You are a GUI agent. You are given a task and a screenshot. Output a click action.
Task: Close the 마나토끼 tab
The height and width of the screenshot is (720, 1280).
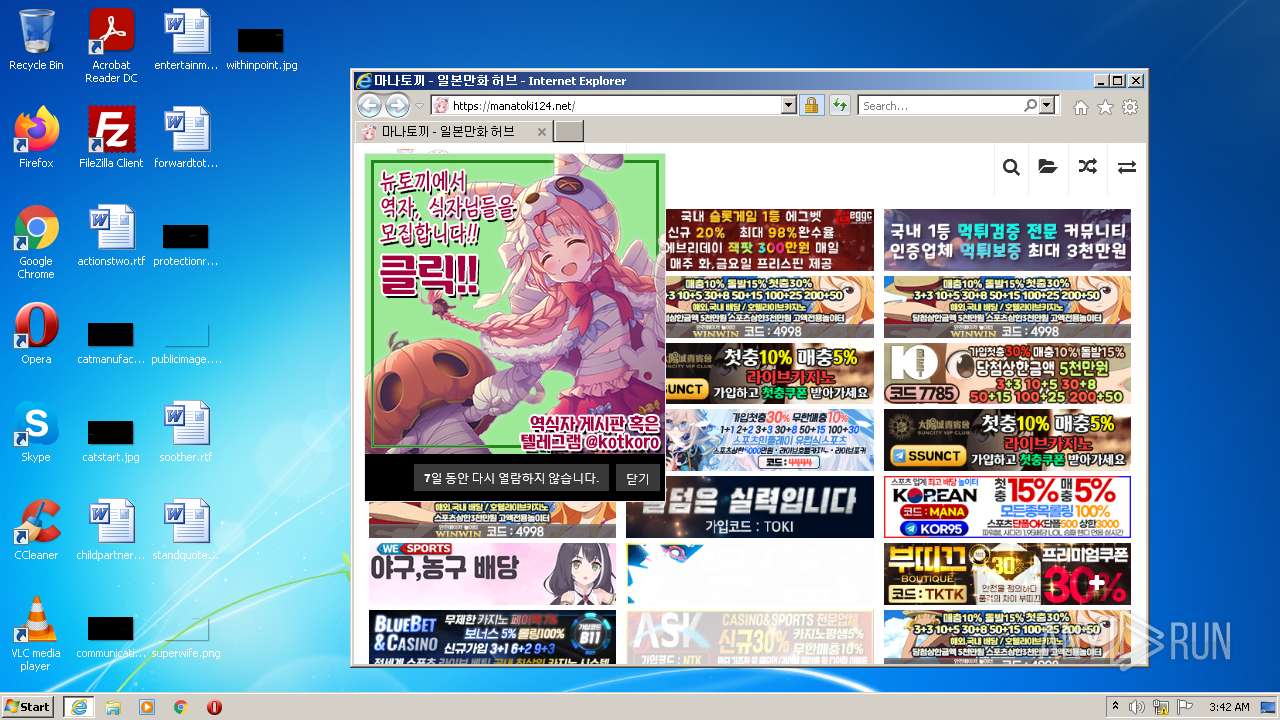click(542, 131)
